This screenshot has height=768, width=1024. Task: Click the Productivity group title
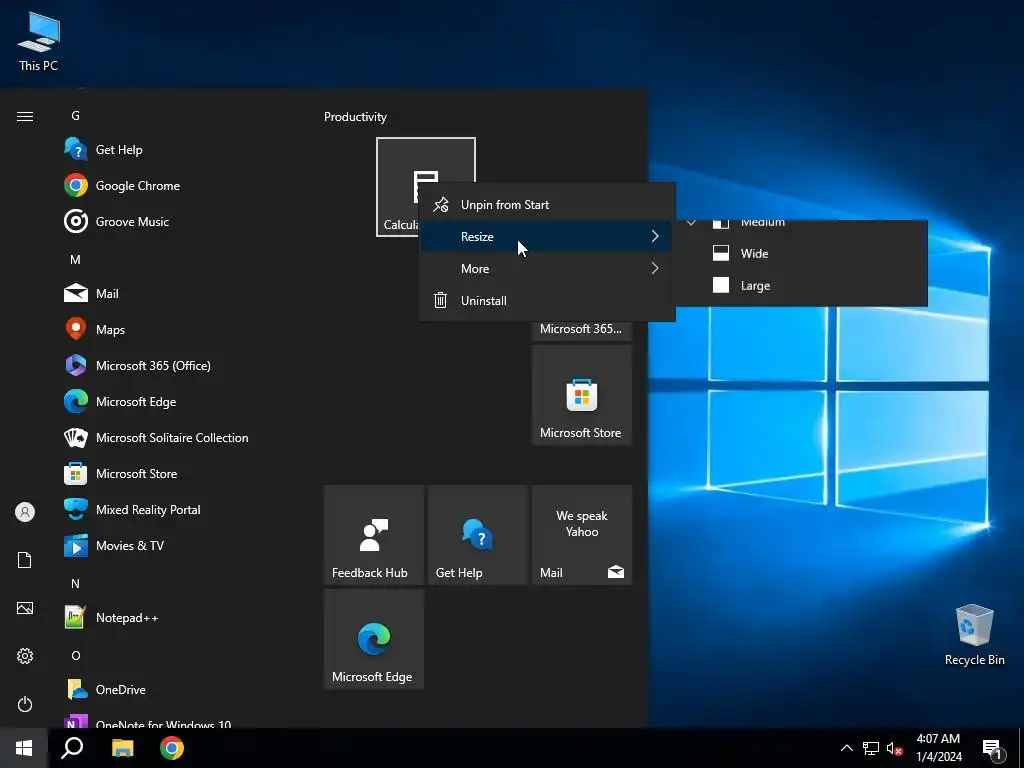click(355, 117)
